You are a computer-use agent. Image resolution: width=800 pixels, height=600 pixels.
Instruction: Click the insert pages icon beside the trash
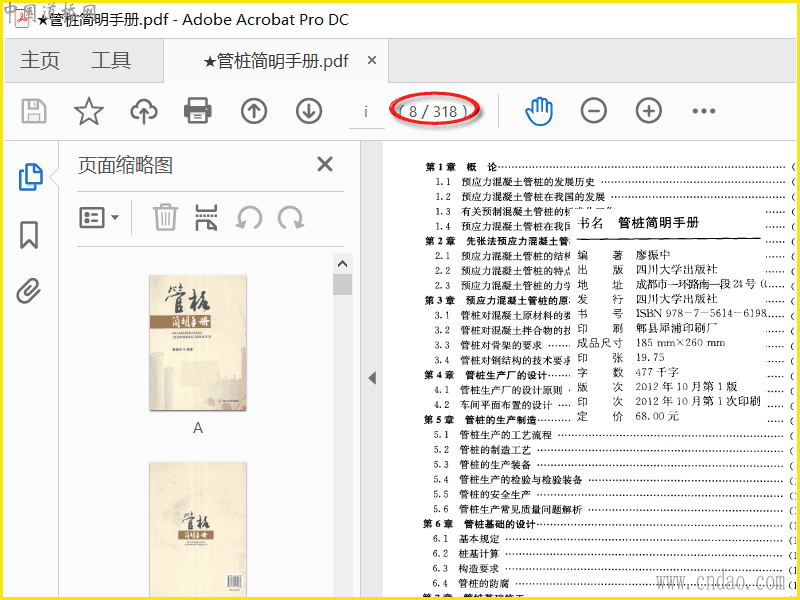pyautogui.click(x=207, y=218)
